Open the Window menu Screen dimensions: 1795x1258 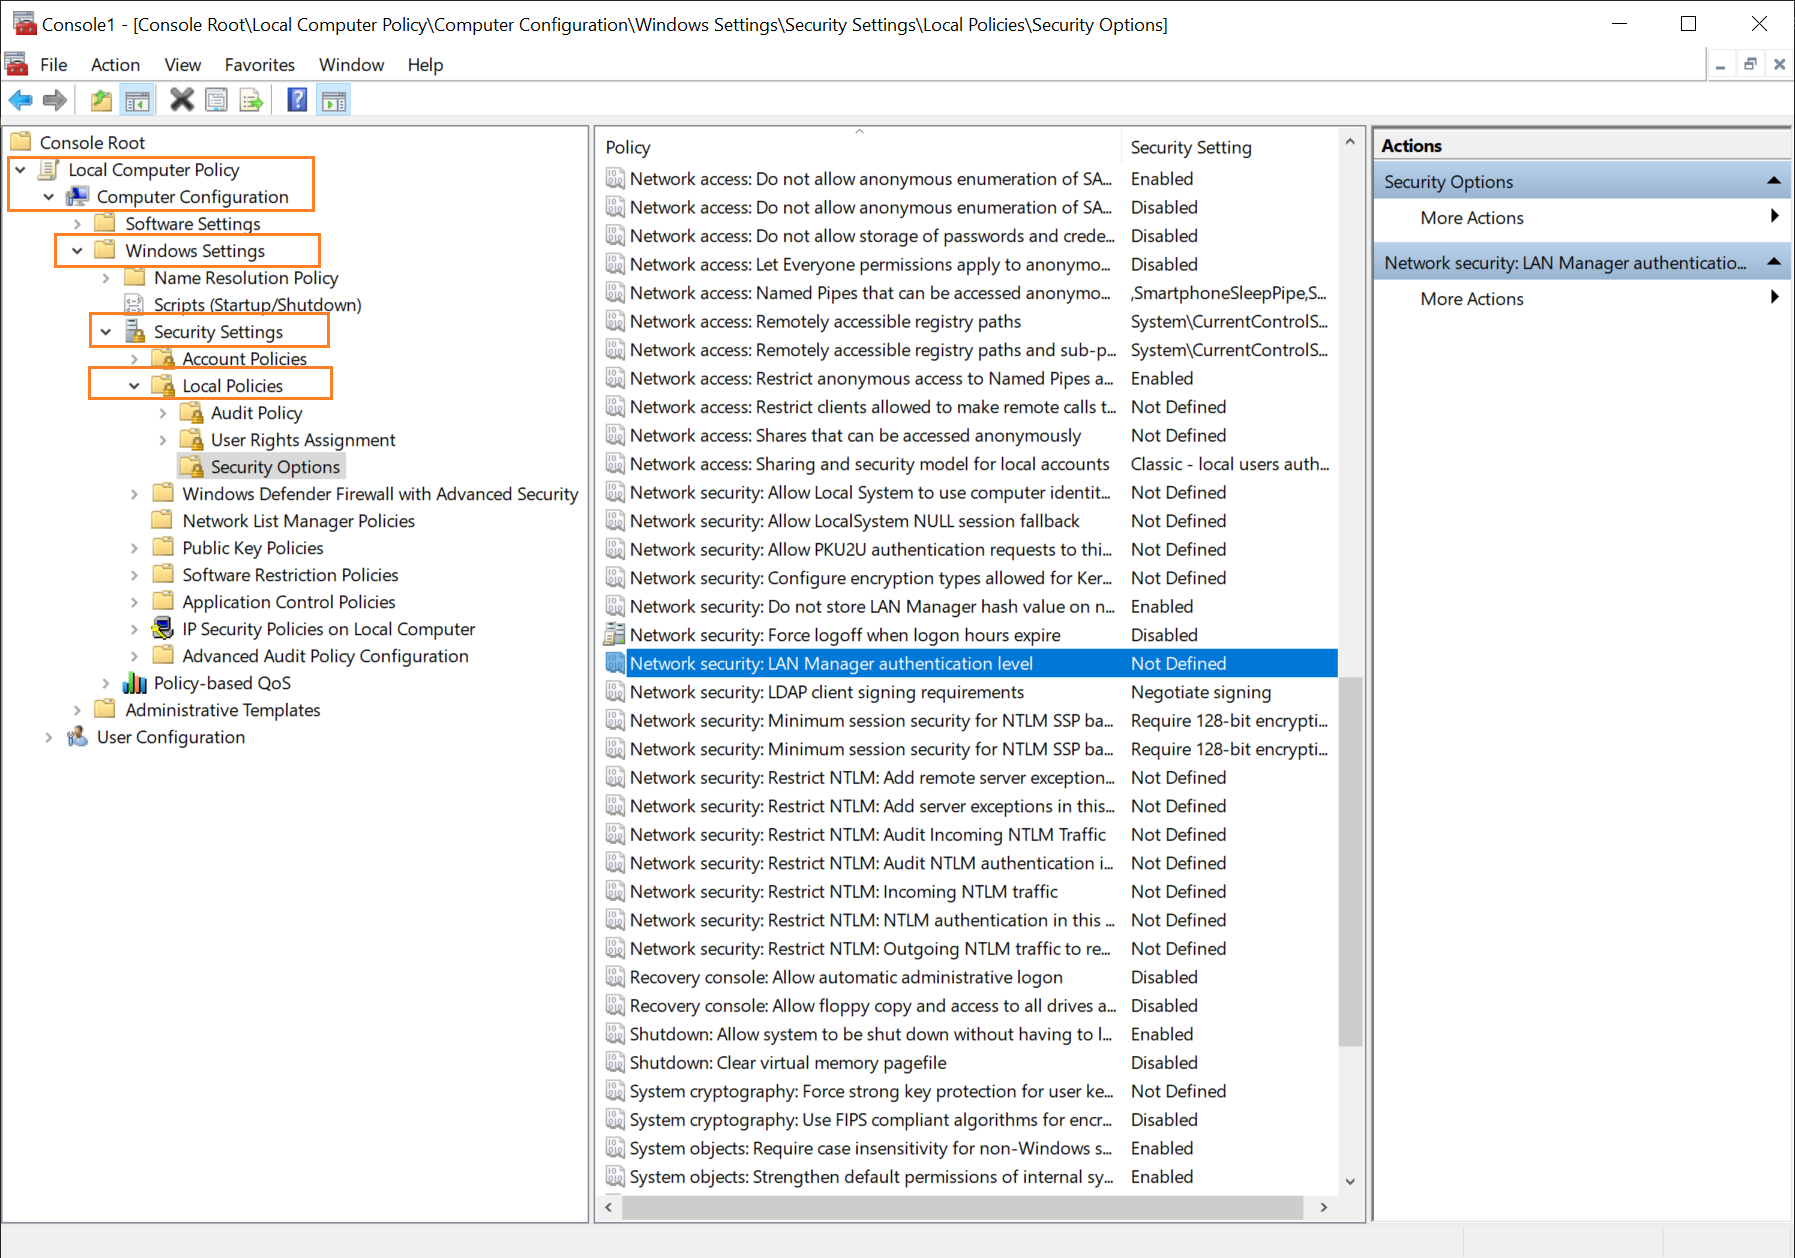tap(351, 65)
